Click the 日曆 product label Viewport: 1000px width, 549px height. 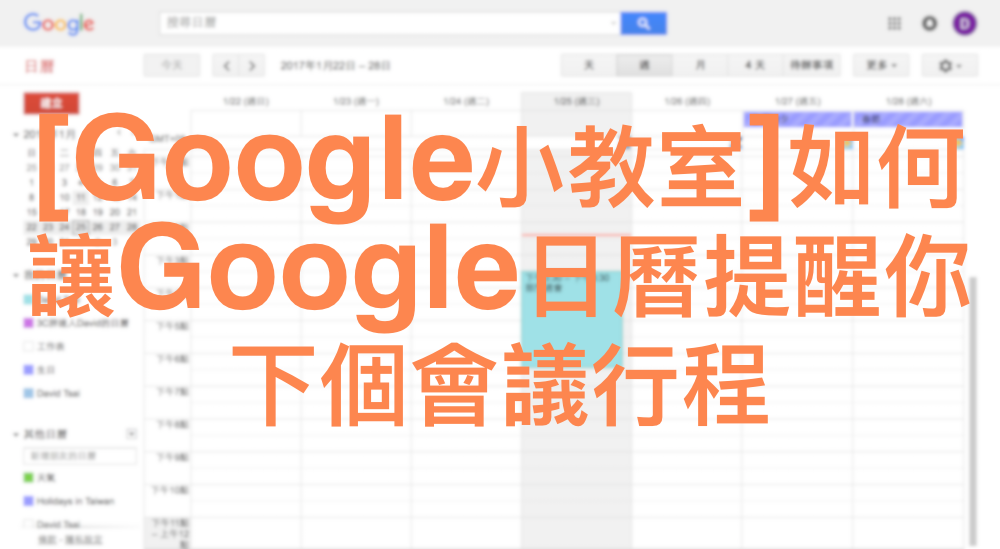click(x=40, y=66)
